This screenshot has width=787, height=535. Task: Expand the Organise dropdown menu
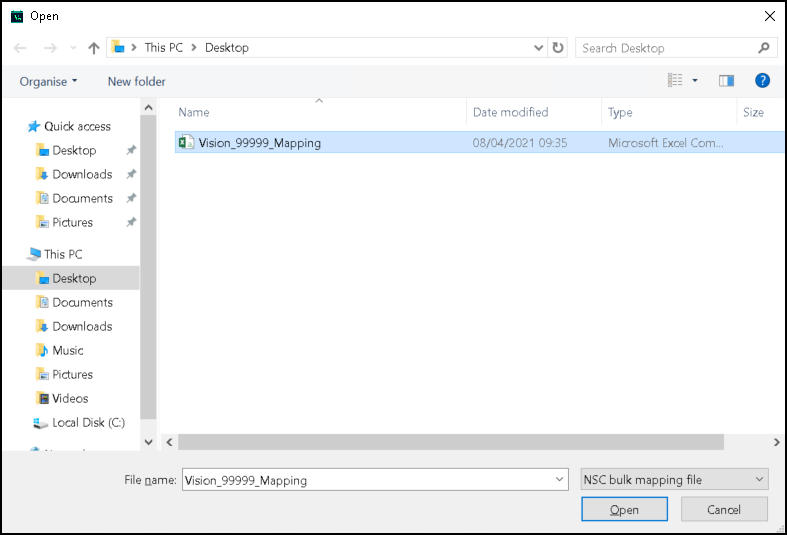pyautogui.click(x=48, y=81)
